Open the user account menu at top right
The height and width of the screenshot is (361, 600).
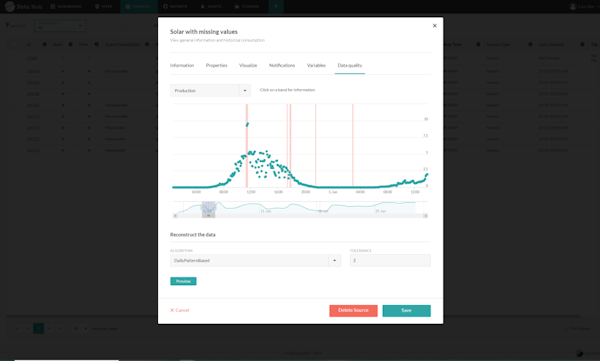click(x=584, y=7)
